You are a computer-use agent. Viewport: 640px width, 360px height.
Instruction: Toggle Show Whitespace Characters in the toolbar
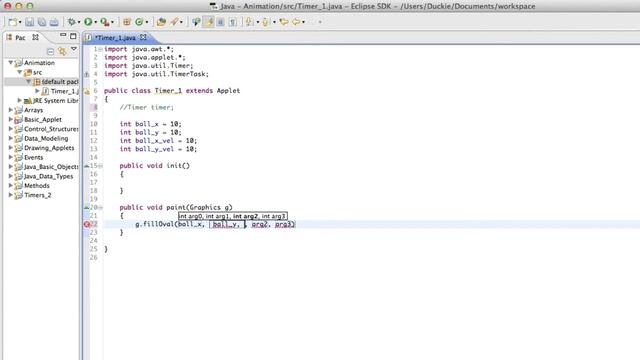(233, 22)
